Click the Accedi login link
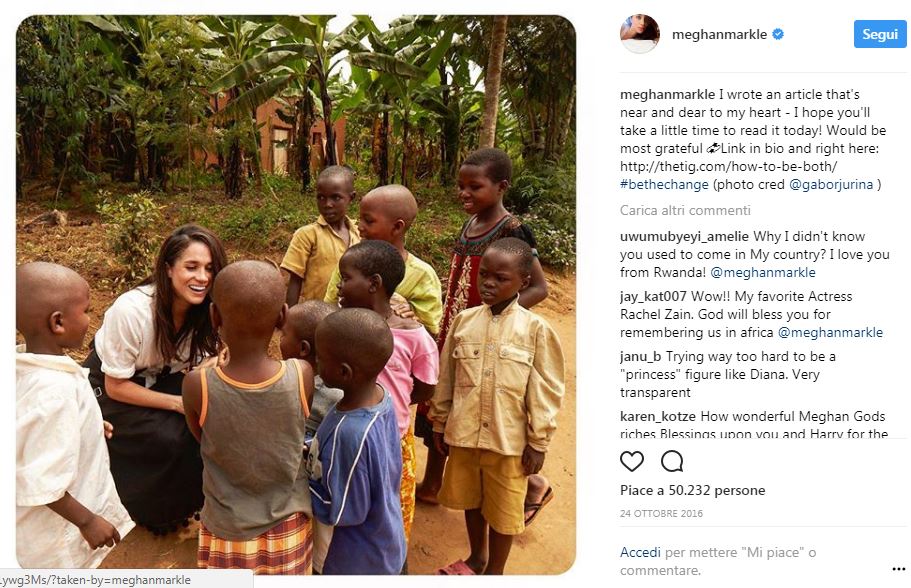Screen dimensions: 911x588 pos(640,552)
